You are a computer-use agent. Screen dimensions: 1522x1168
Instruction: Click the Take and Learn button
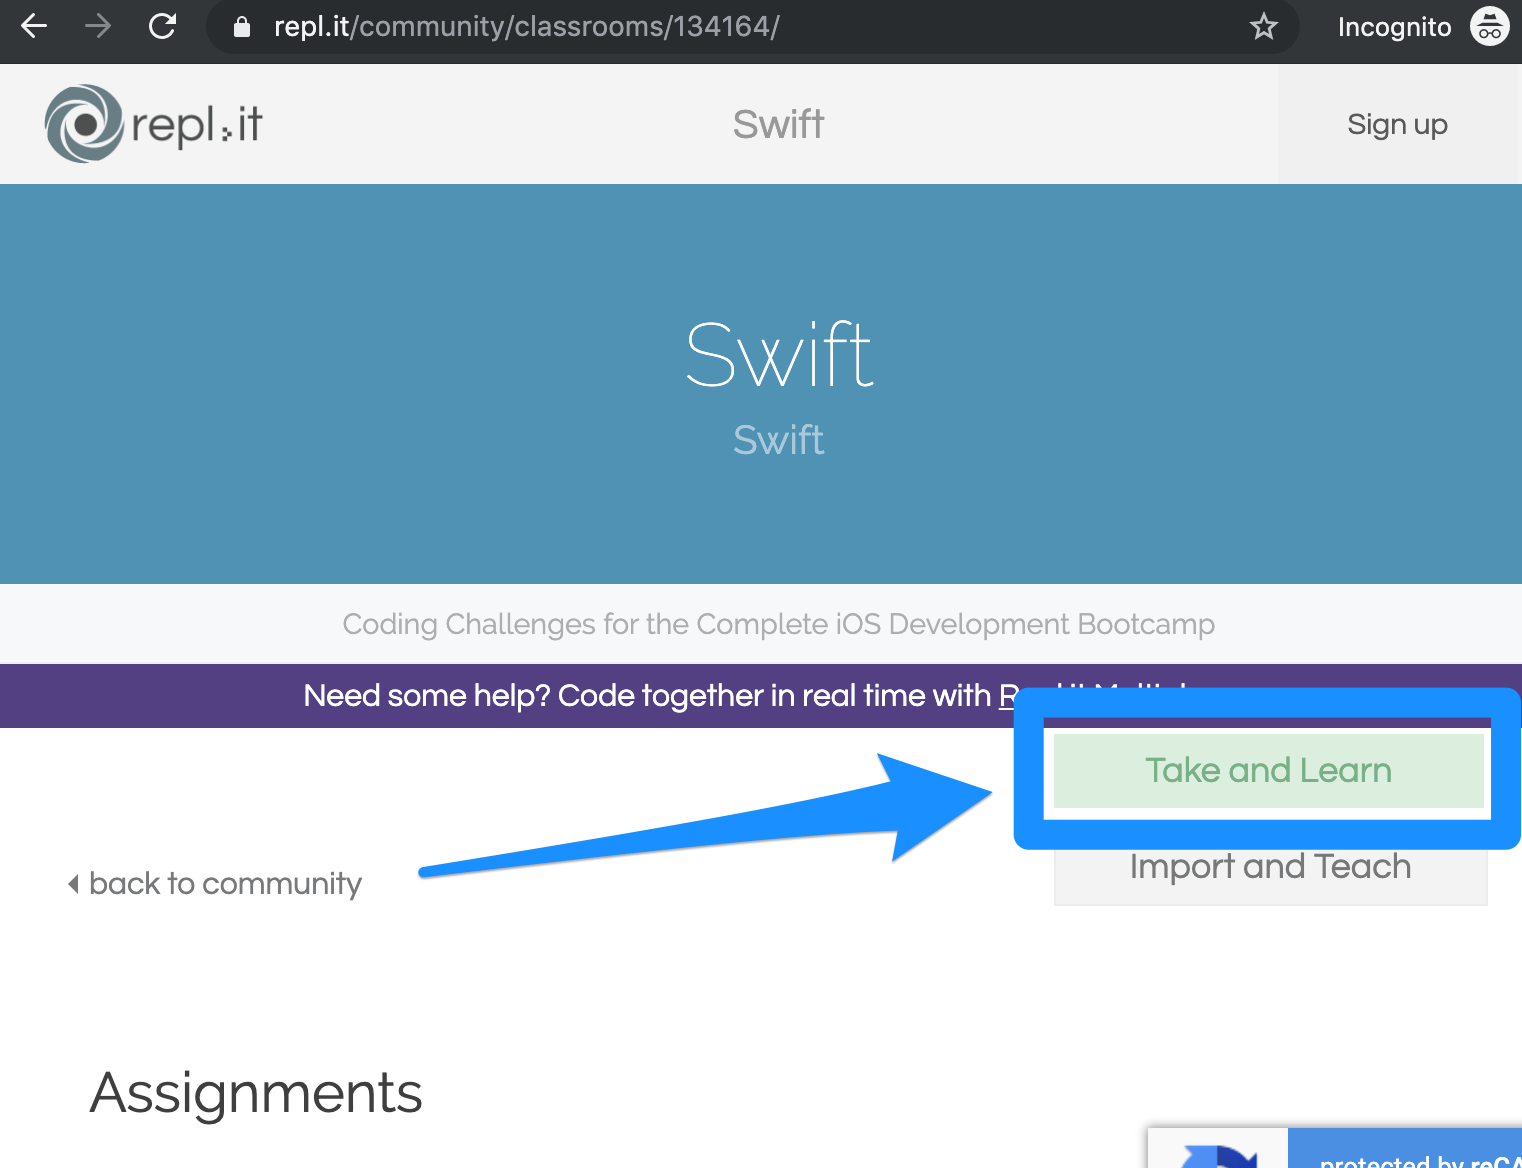pyautogui.click(x=1268, y=770)
